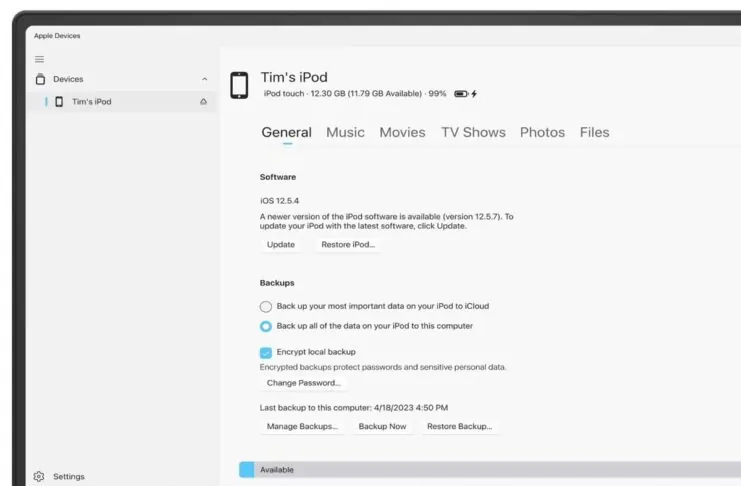This screenshot has width=741, height=486.
Task: Open the Movies tab
Action: point(403,132)
